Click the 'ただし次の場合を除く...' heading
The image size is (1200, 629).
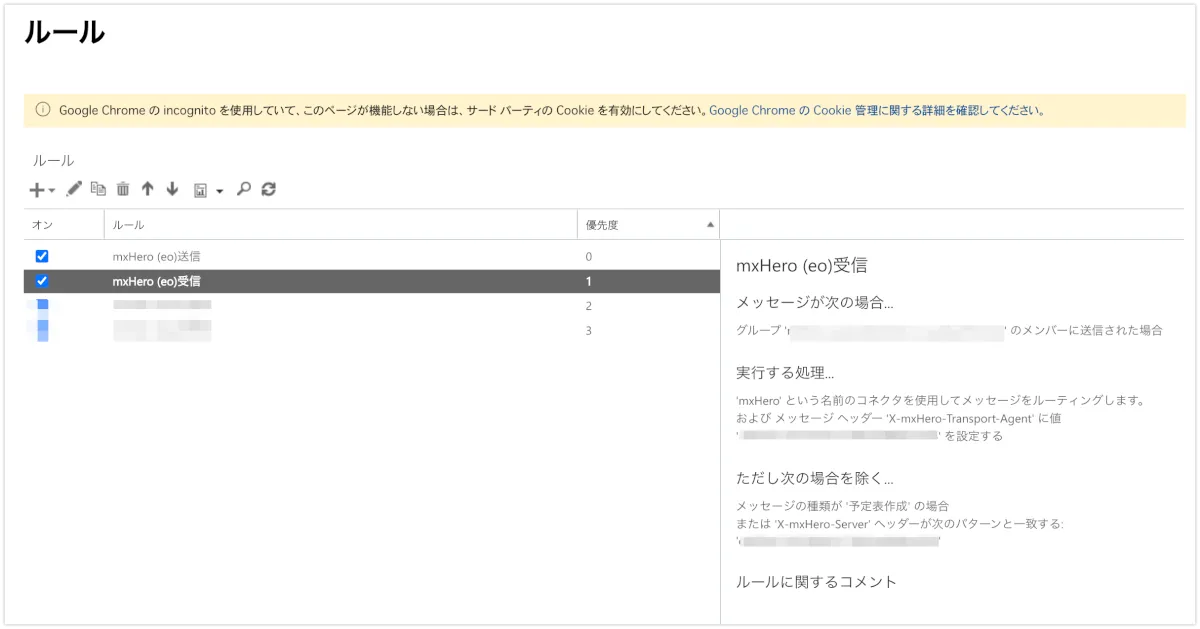pyautogui.click(x=814, y=478)
